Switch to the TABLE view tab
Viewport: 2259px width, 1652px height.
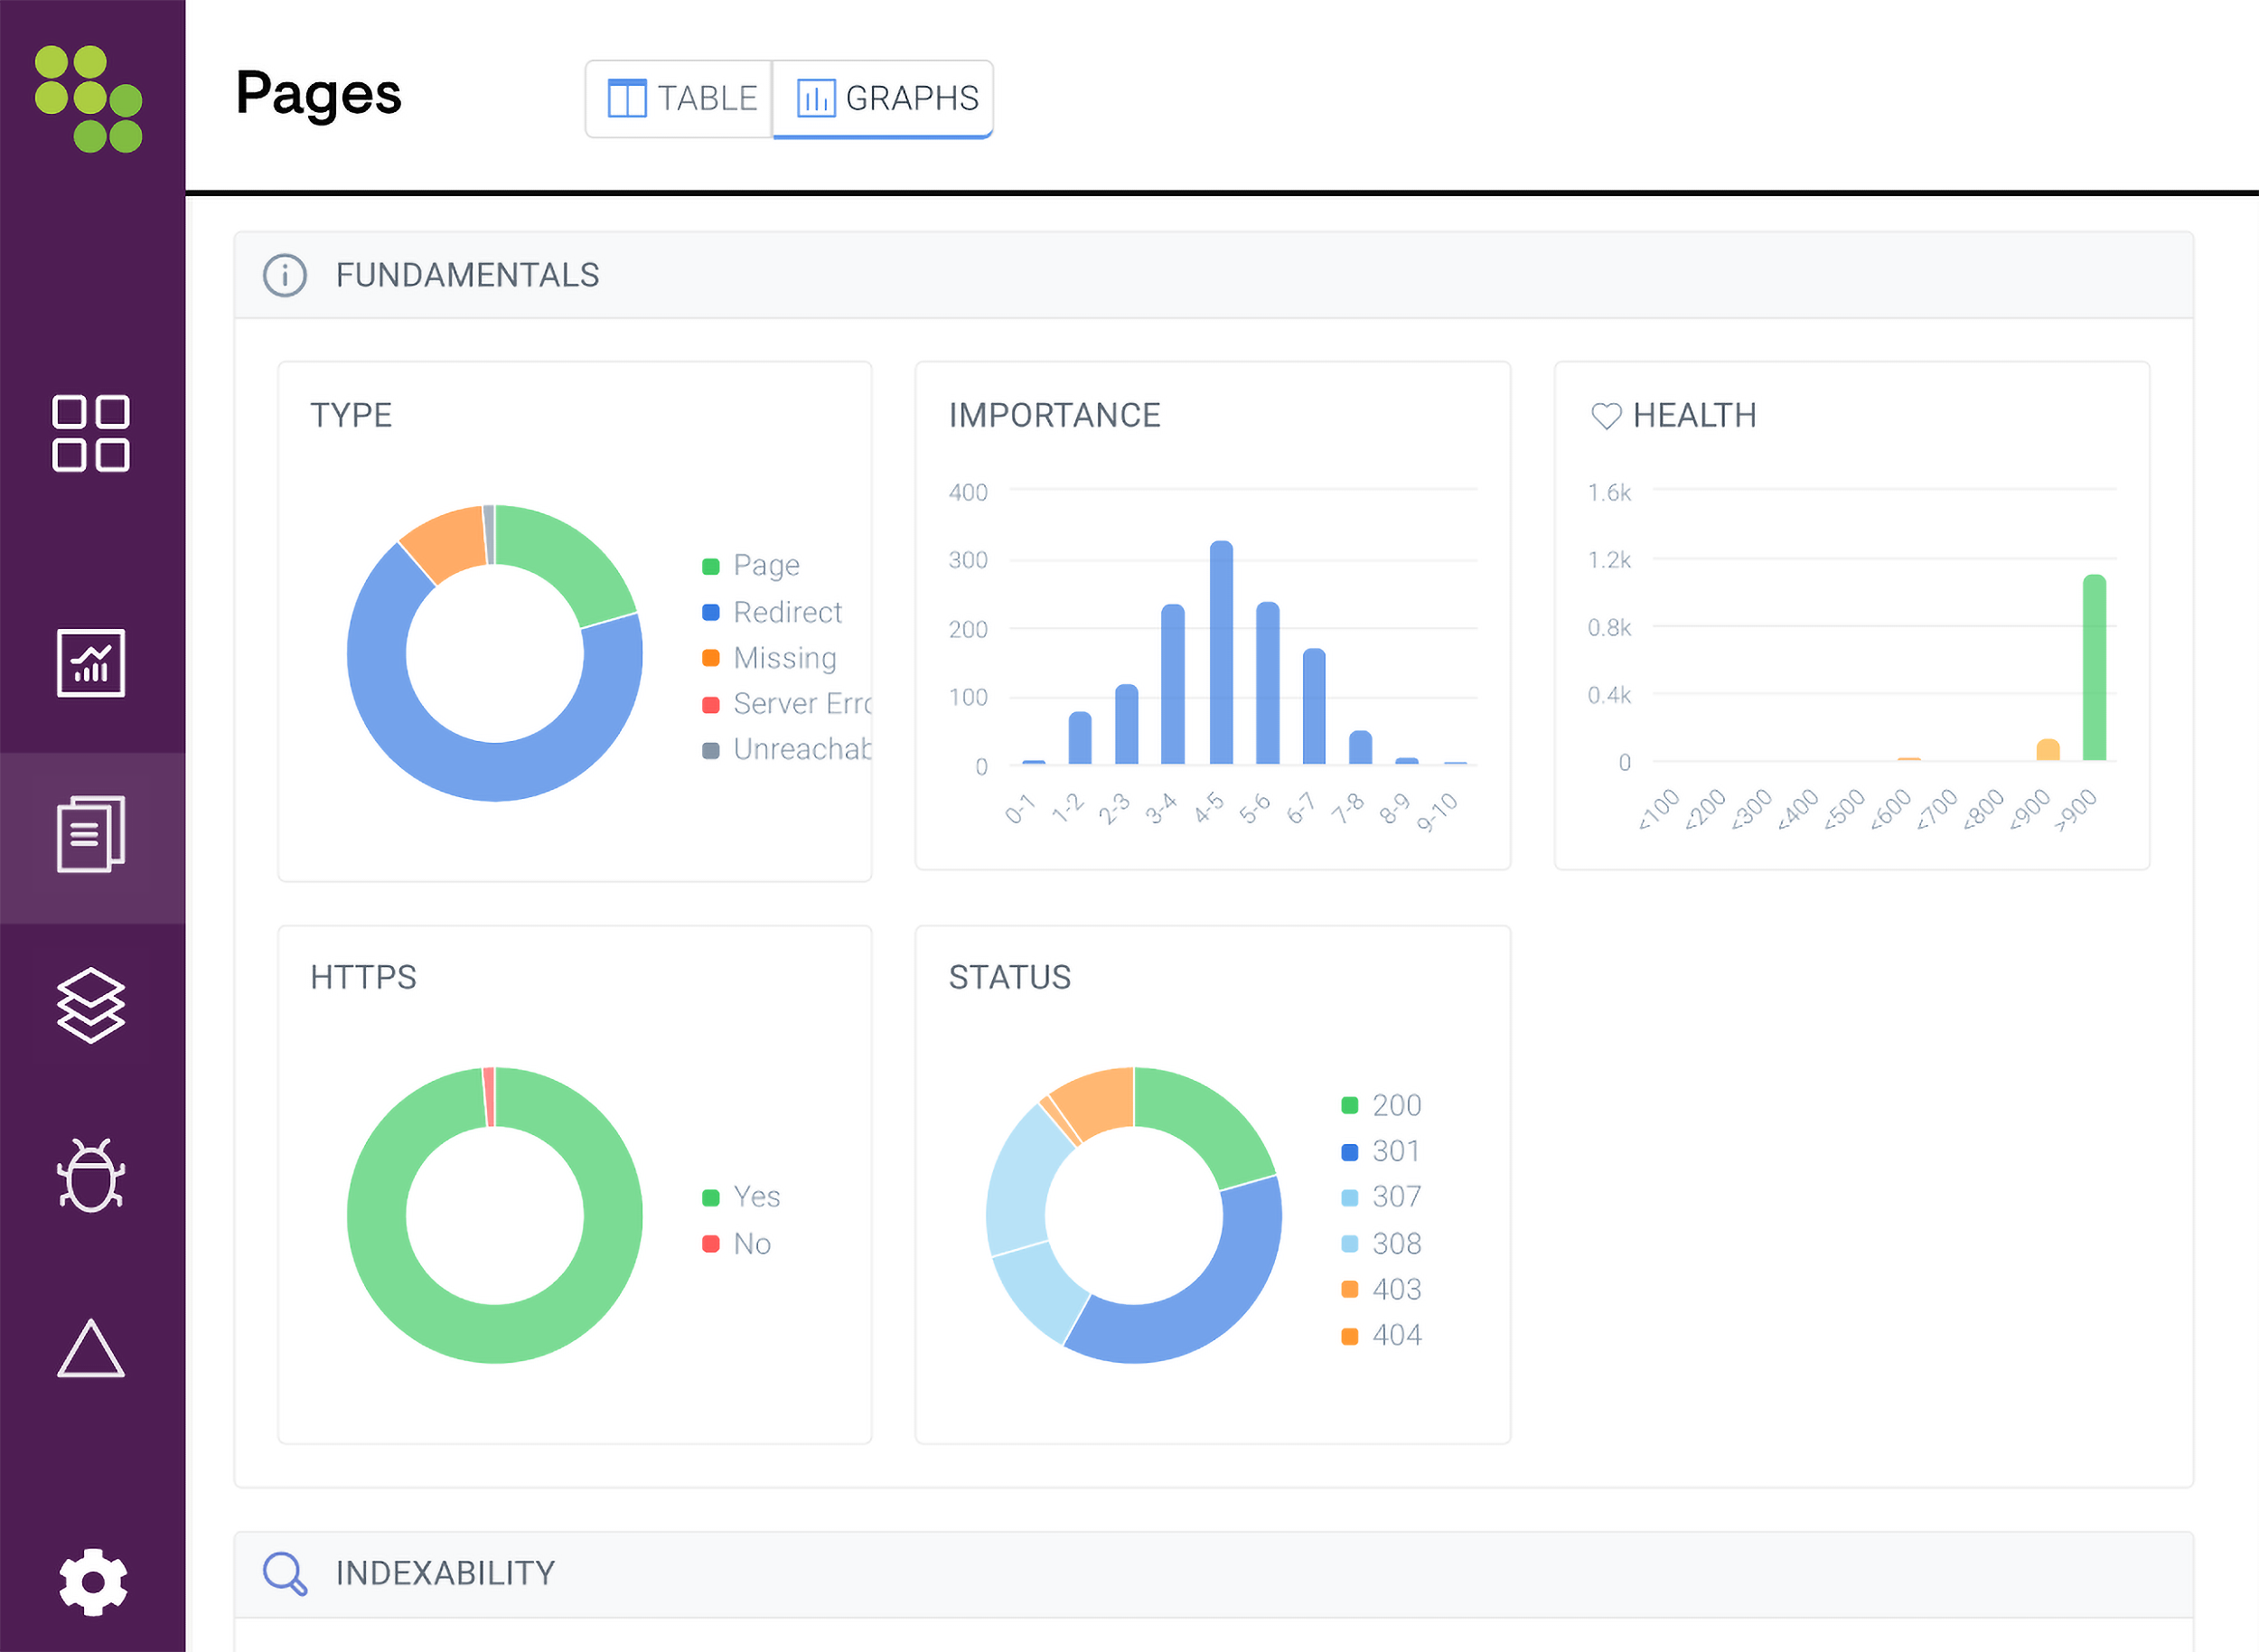pyautogui.click(x=680, y=98)
